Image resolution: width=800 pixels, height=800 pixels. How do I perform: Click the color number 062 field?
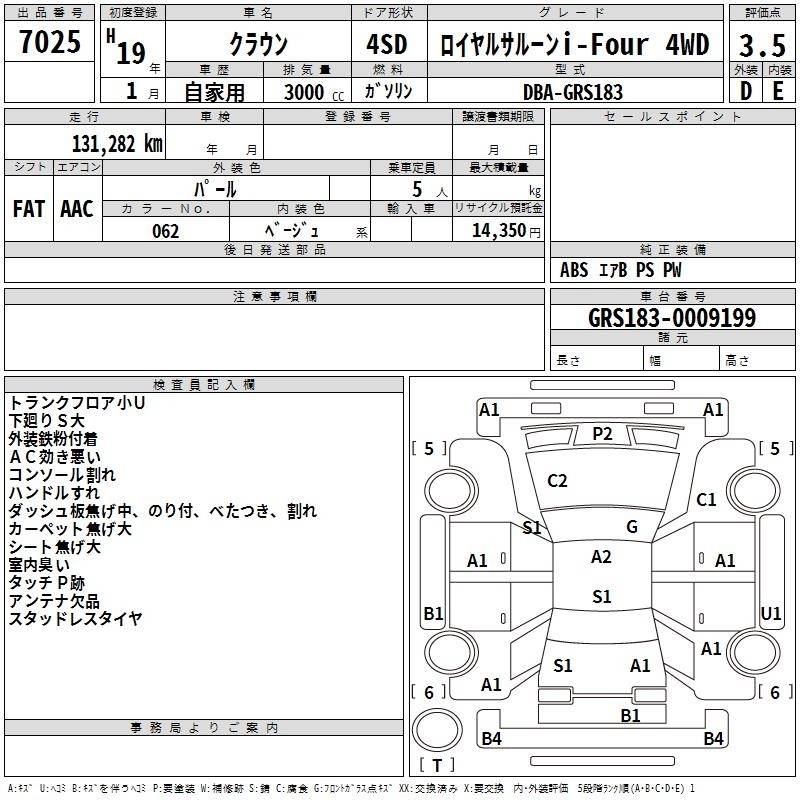coord(165,231)
